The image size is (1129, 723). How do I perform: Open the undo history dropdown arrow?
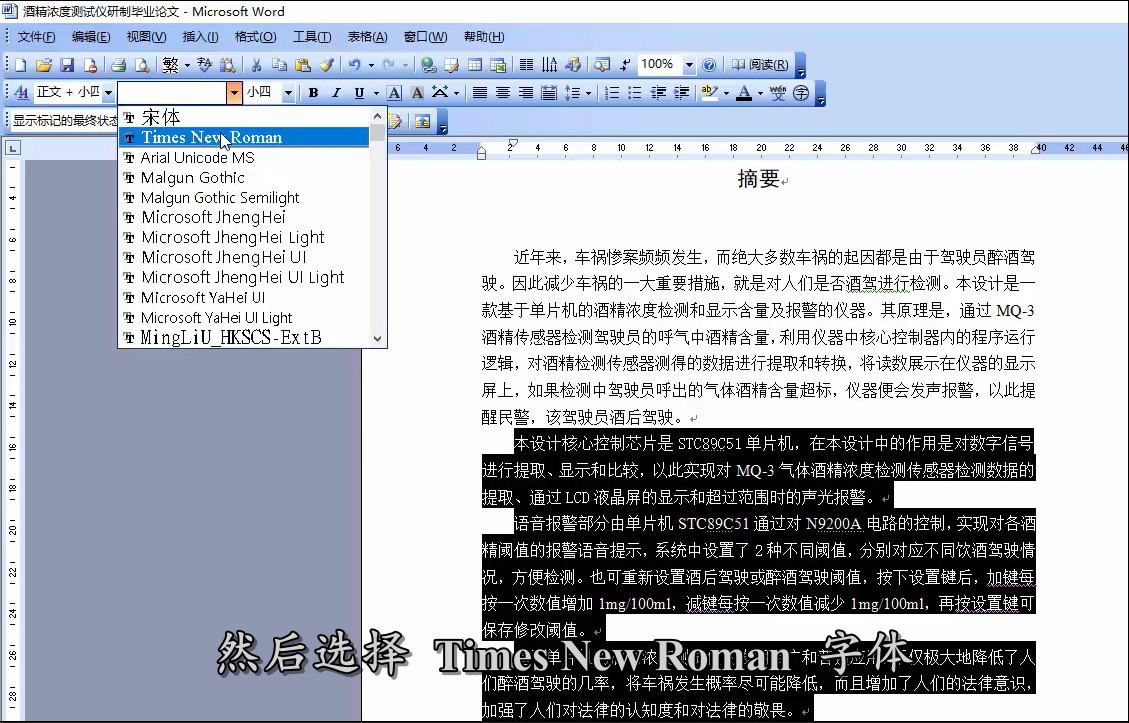tap(372, 66)
